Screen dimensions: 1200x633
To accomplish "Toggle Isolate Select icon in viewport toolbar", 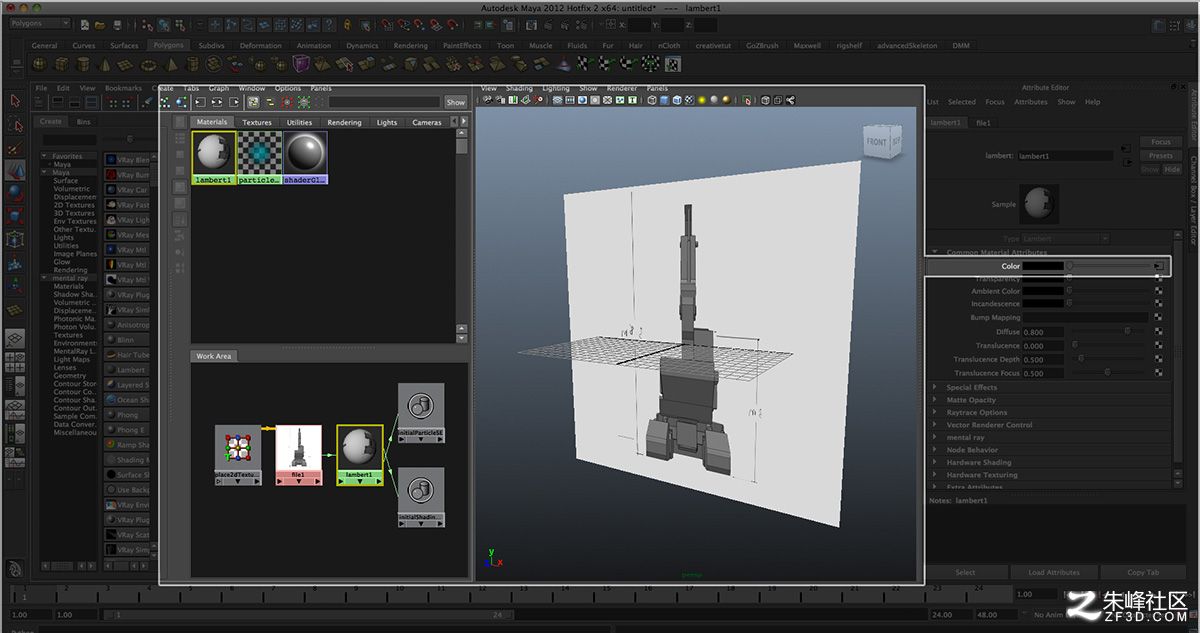I will coord(747,100).
